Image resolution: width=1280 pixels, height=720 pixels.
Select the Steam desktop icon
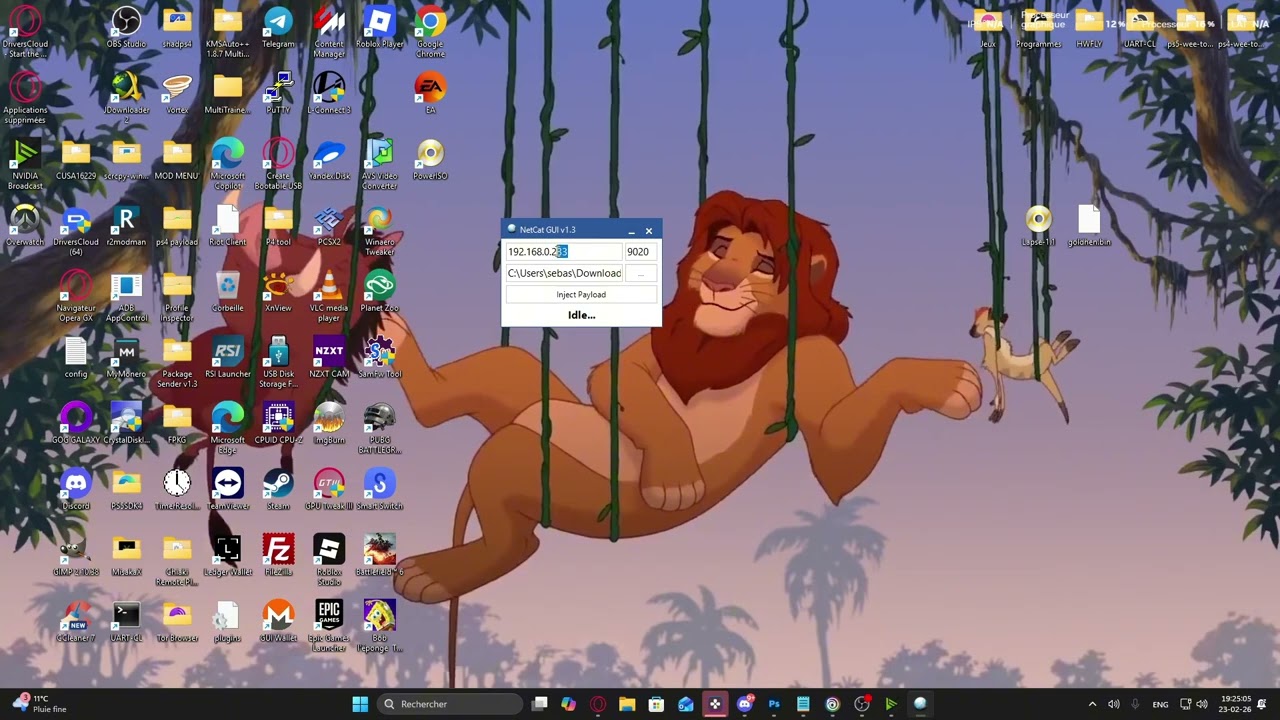click(278, 490)
